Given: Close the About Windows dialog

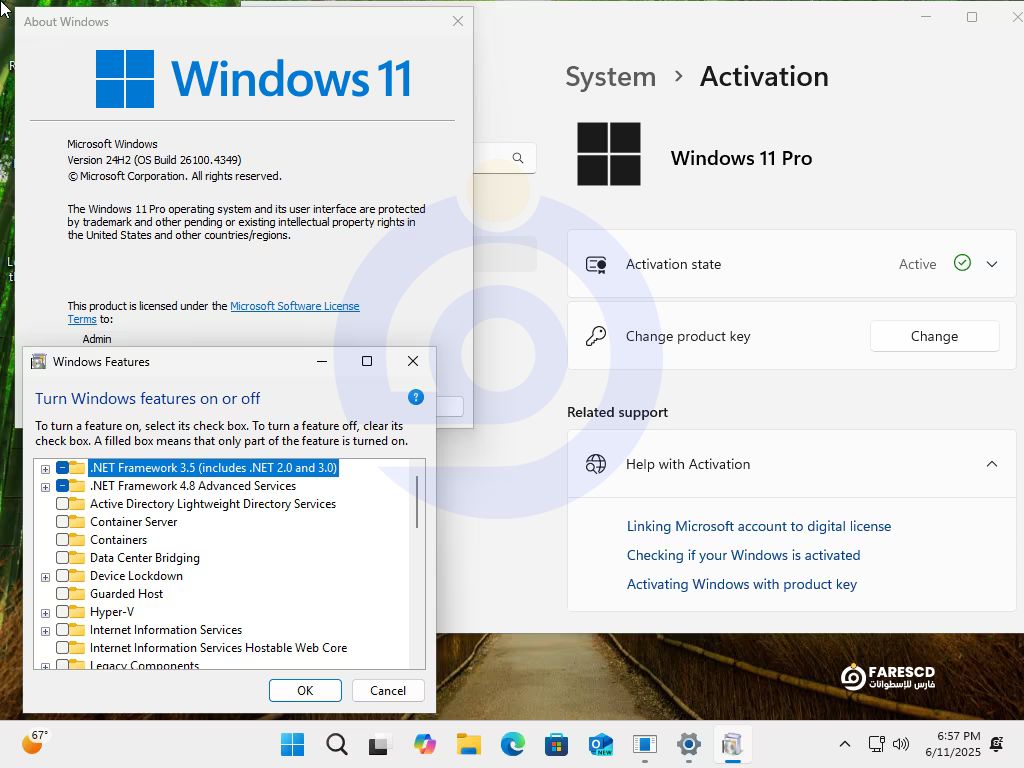Looking at the screenshot, I should click(458, 21).
